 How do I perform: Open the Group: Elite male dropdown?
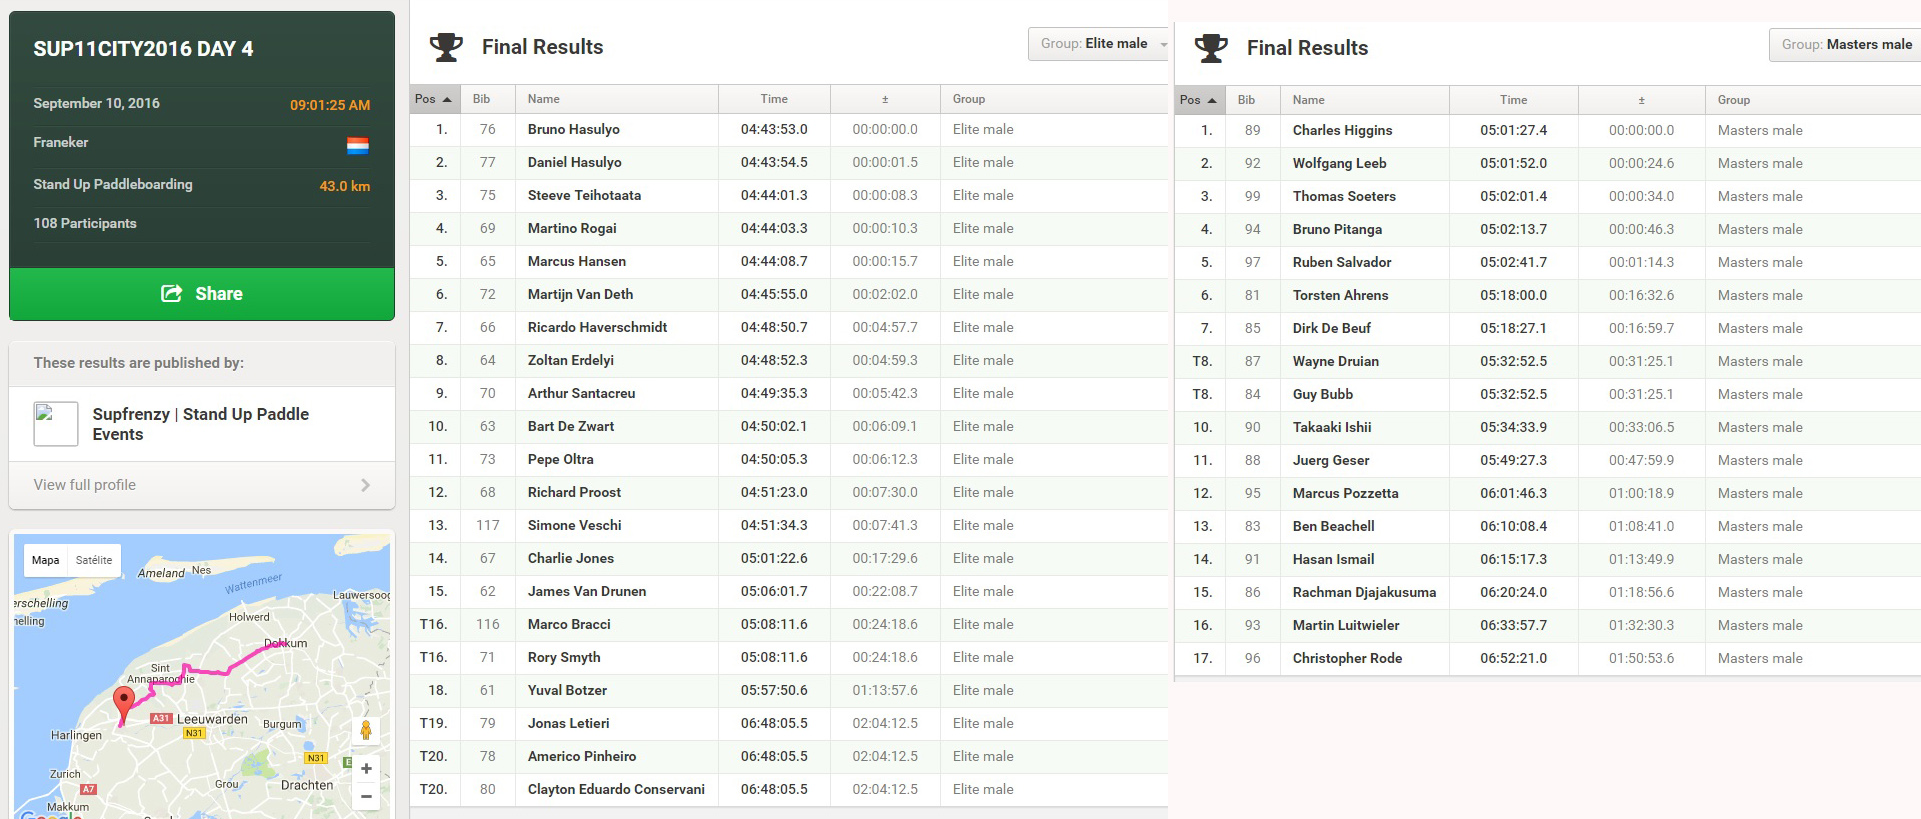tap(1098, 44)
